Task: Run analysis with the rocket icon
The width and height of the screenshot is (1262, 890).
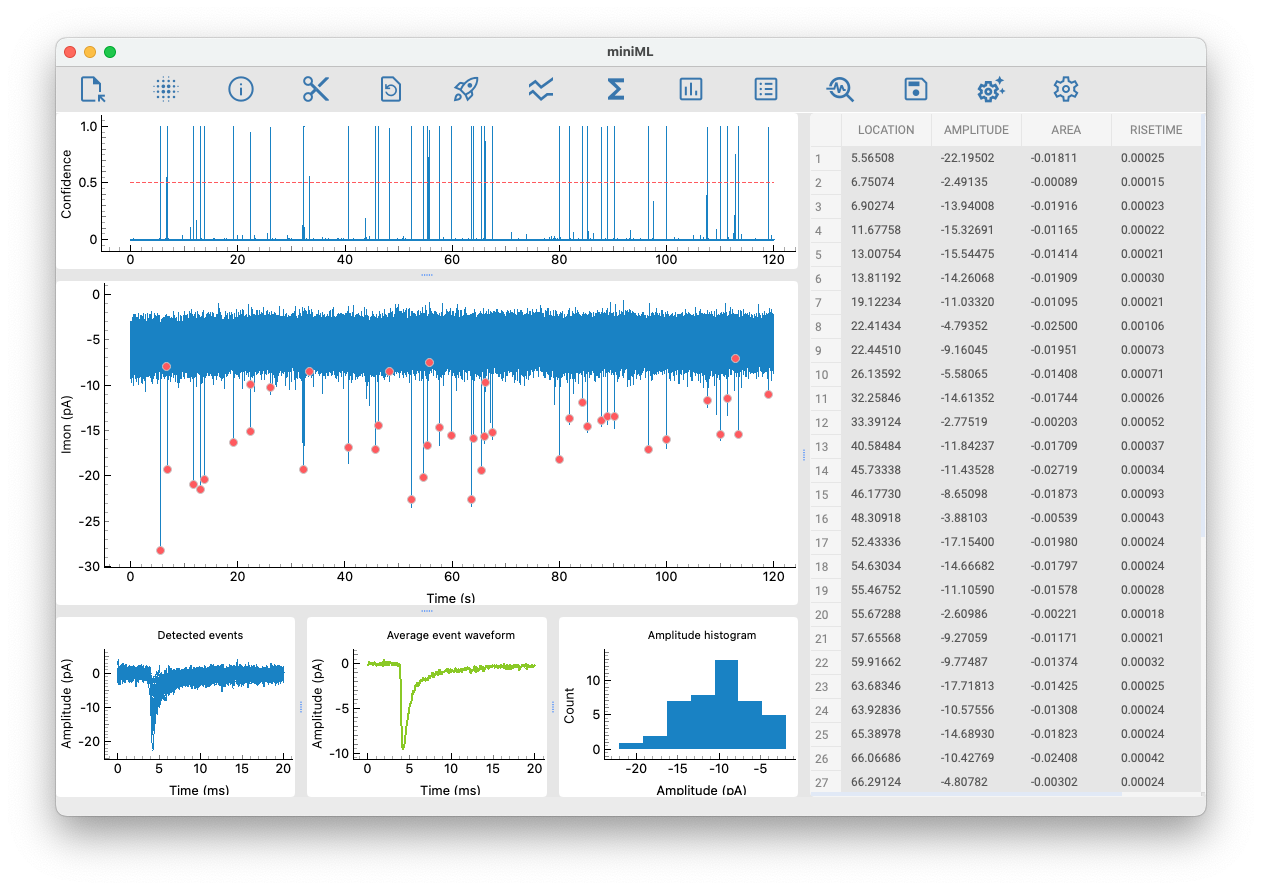Action: (466, 89)
